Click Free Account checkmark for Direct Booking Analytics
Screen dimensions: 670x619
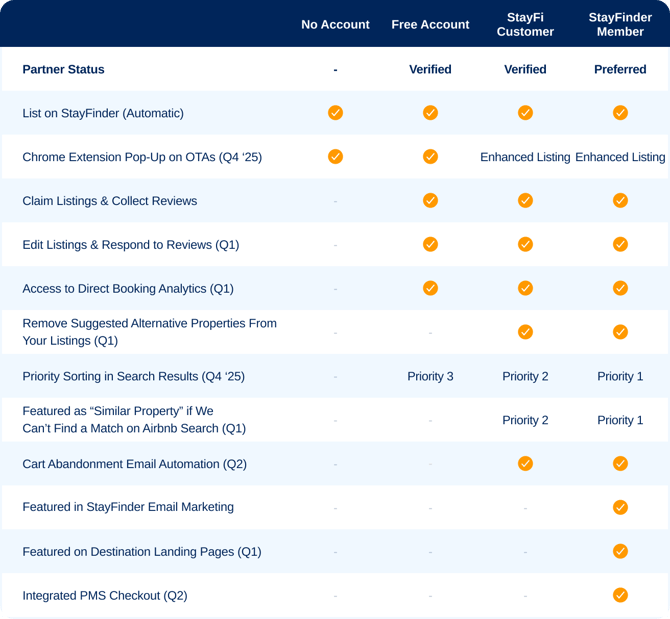tap(430, 288)
